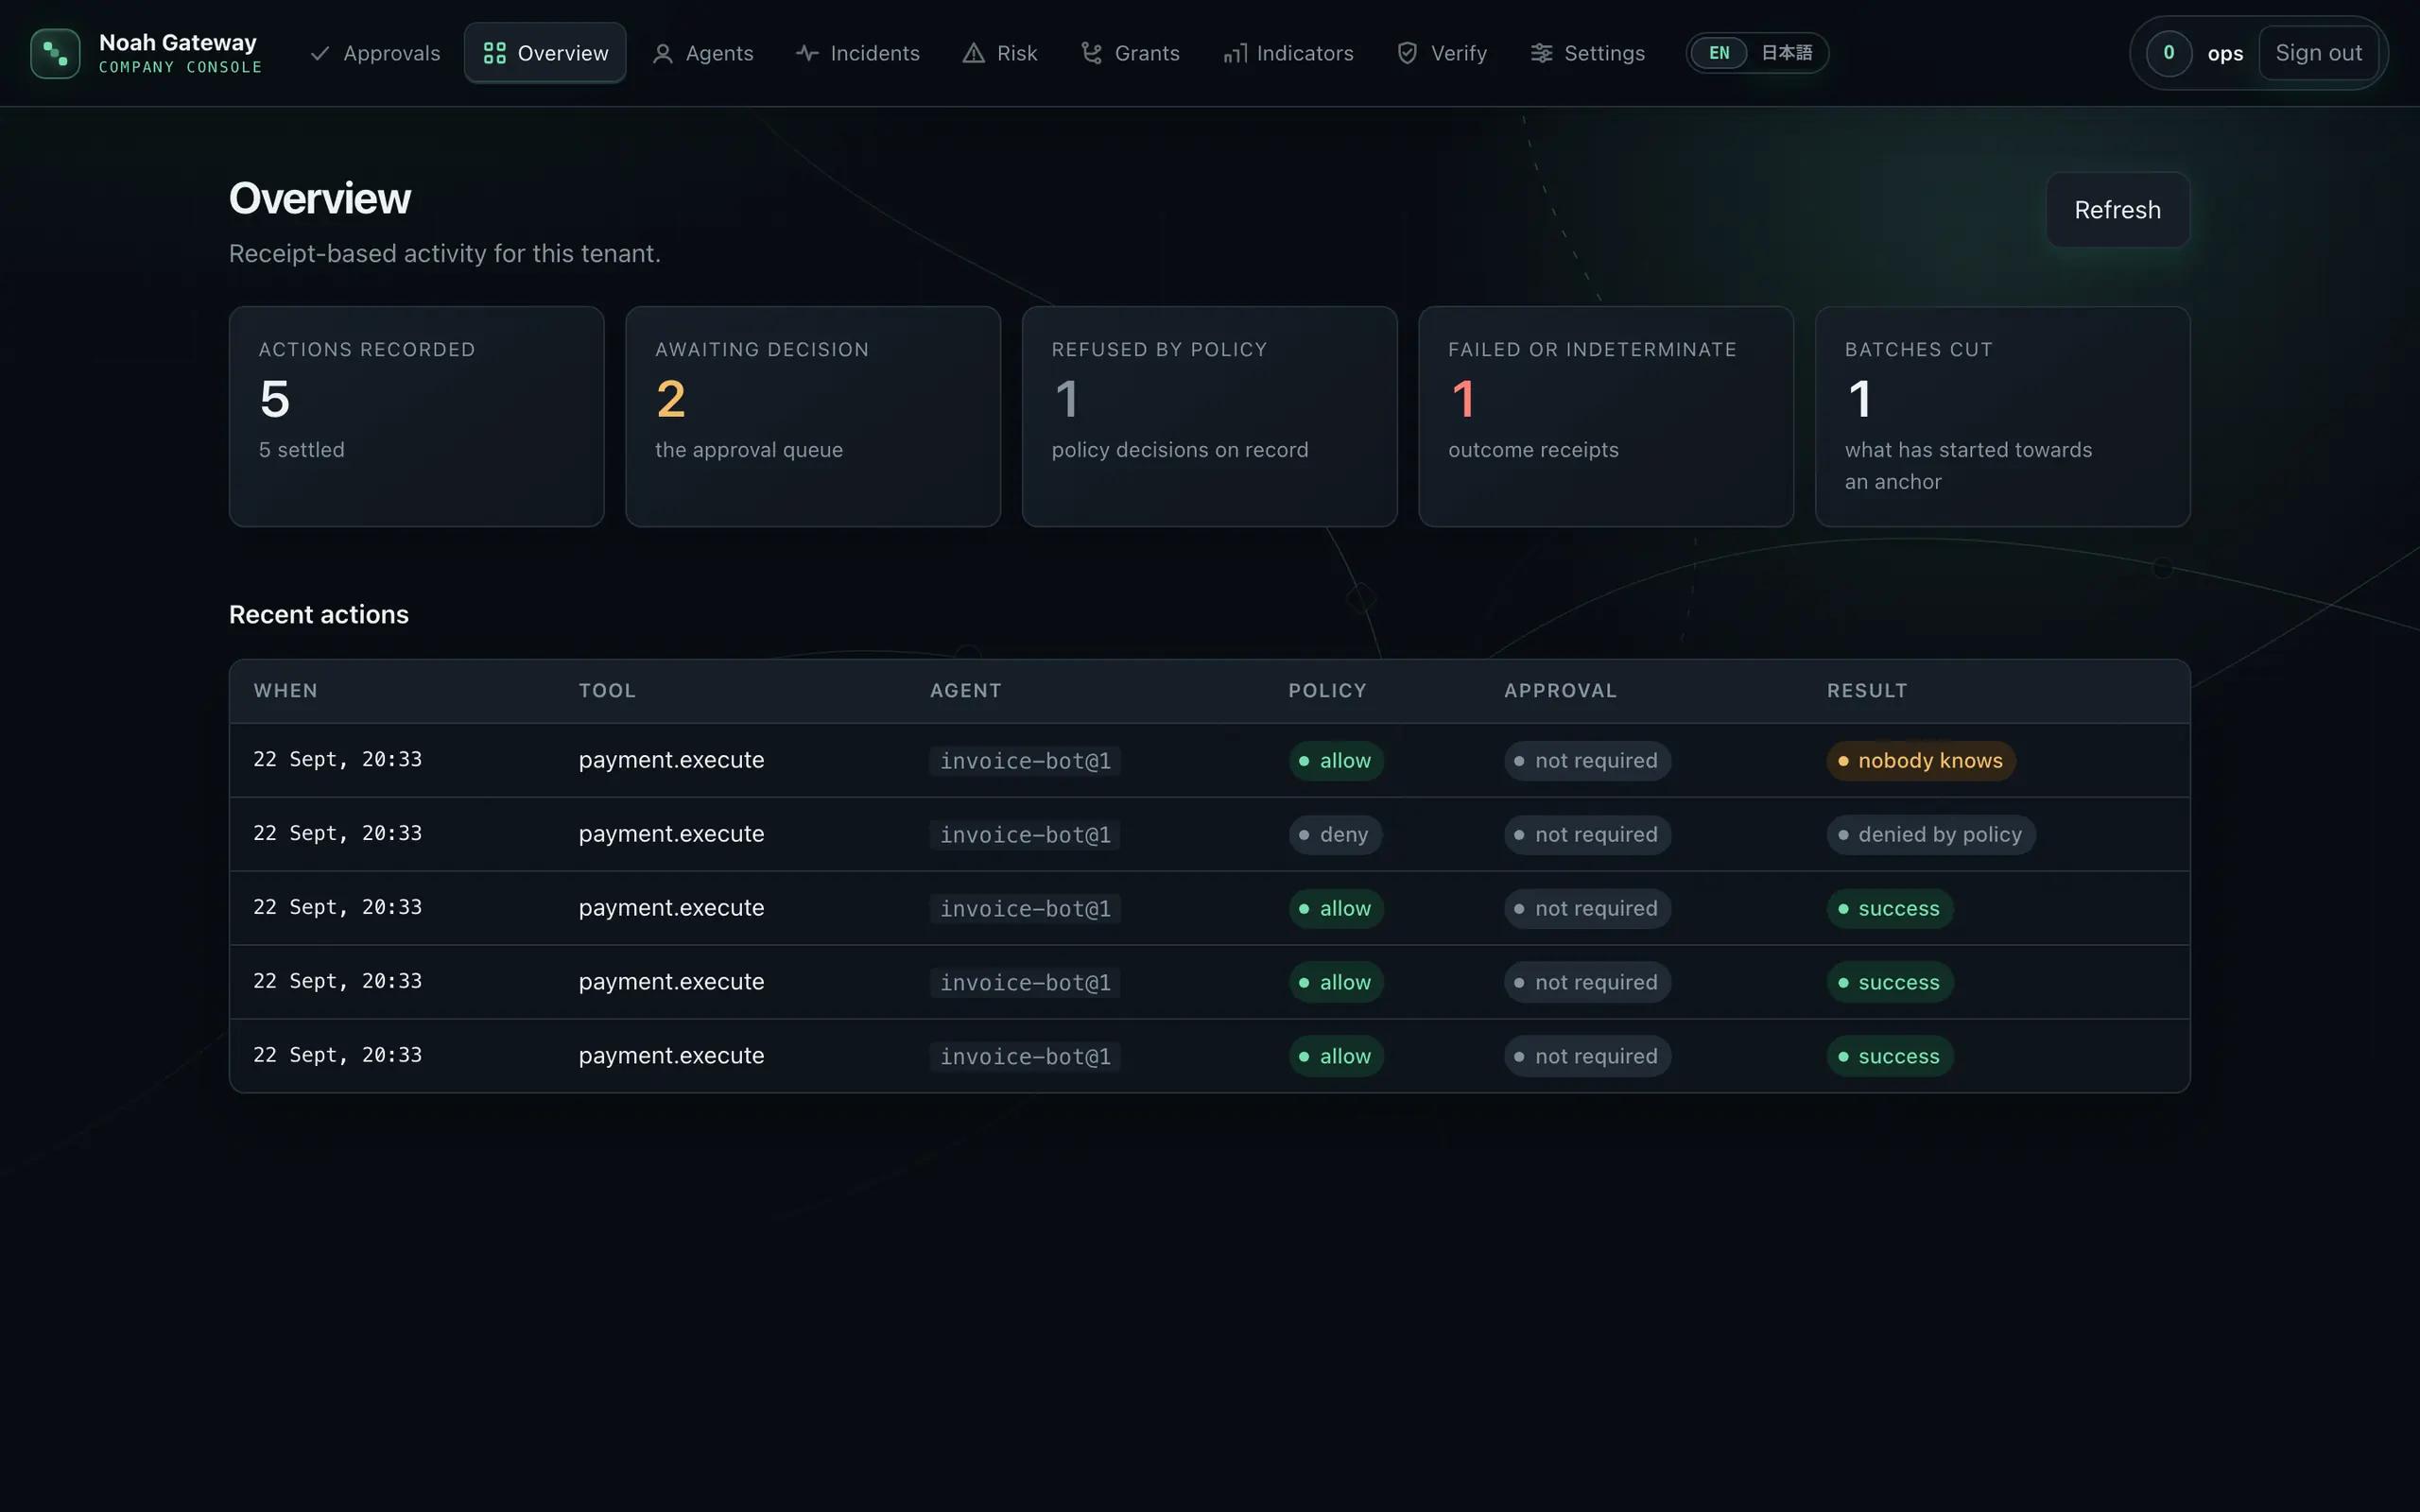Screen dimensions: 2420x1512
Task: Open the Awaiting Decision card
Action: [x=813, y=416]
